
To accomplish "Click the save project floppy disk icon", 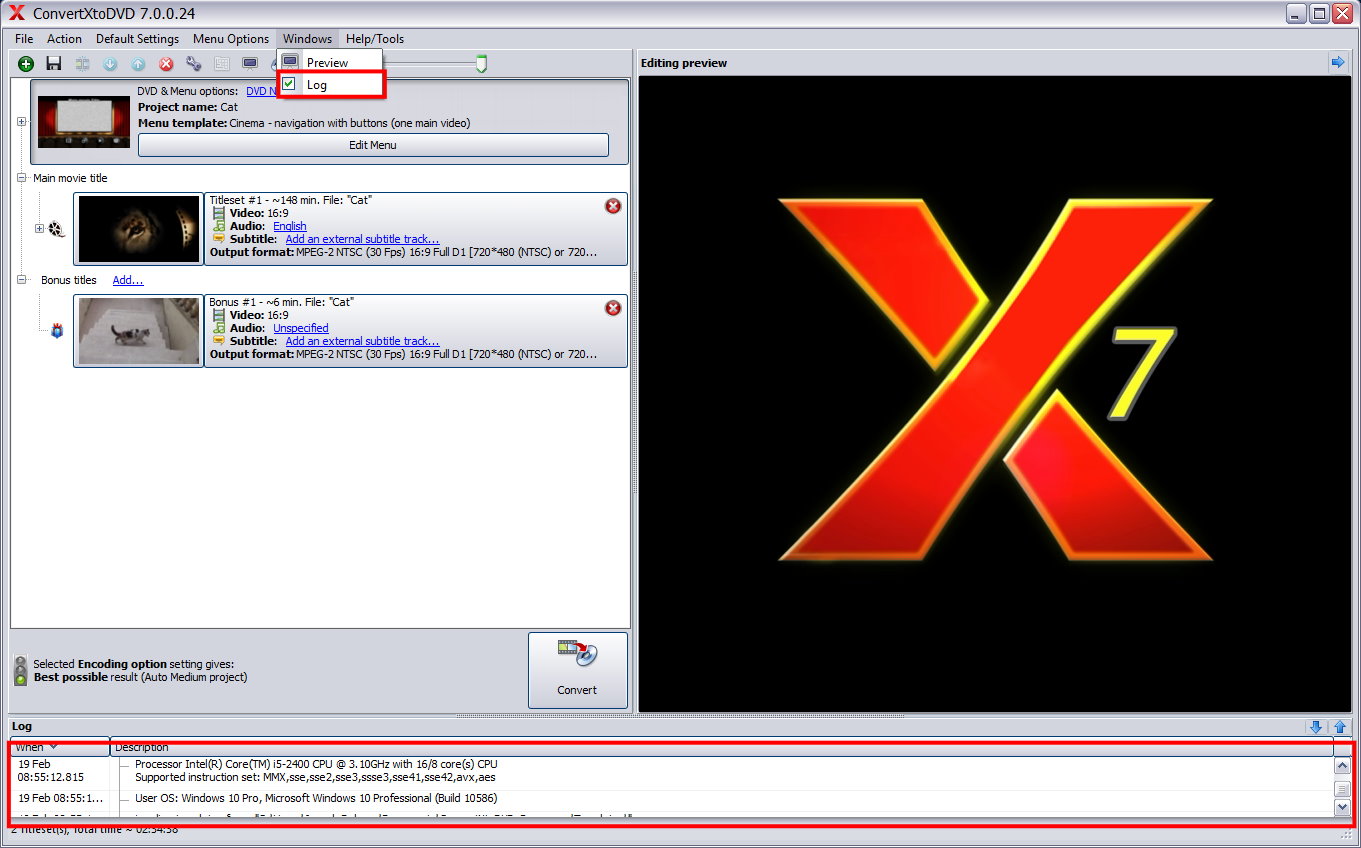I will click(54, 64).
